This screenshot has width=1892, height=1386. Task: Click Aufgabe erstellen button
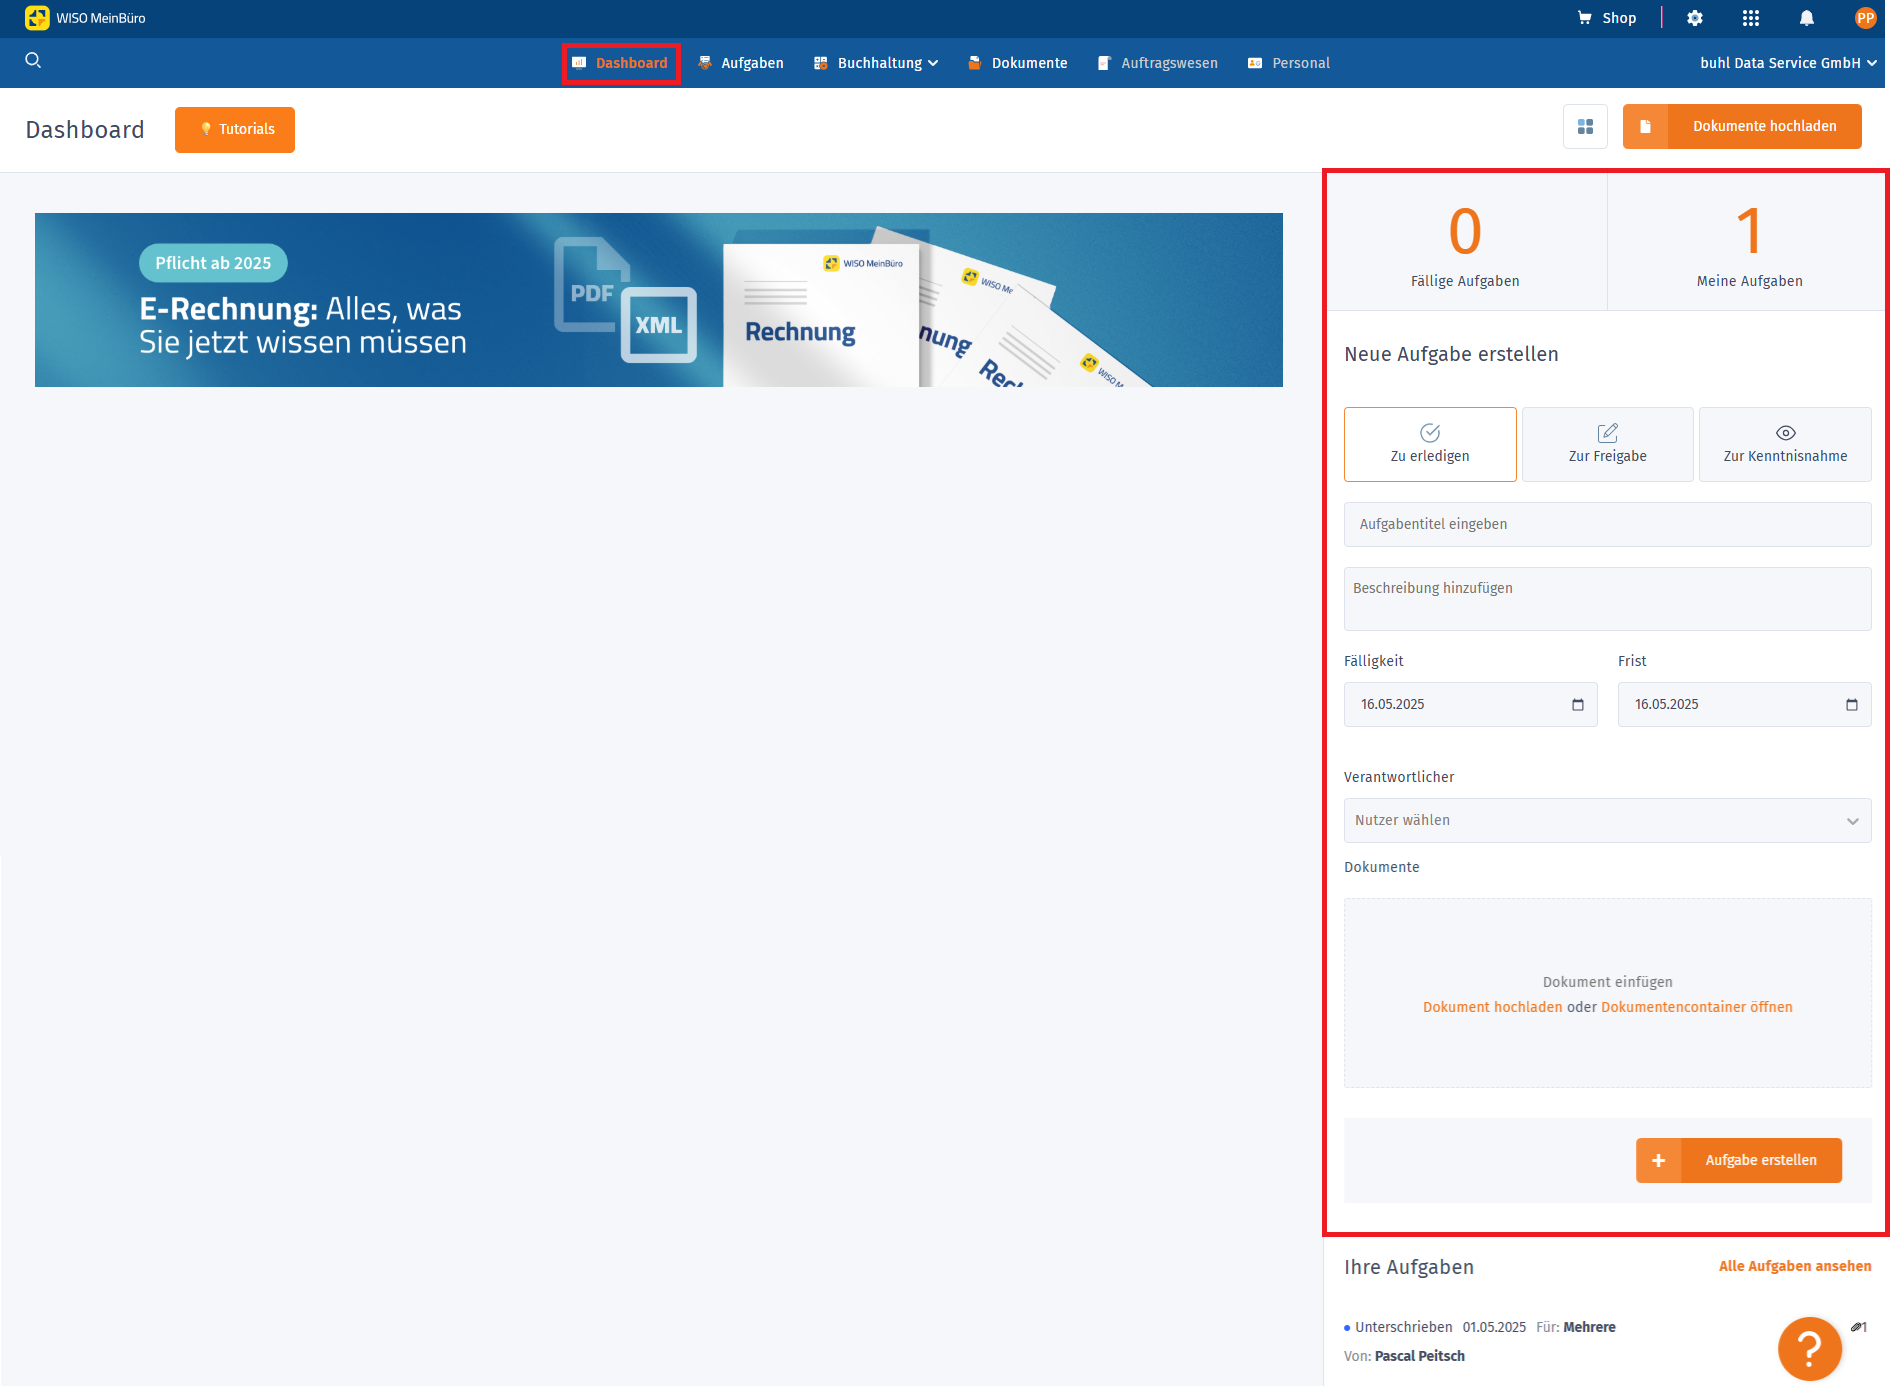click(x=1739, y=1160)
